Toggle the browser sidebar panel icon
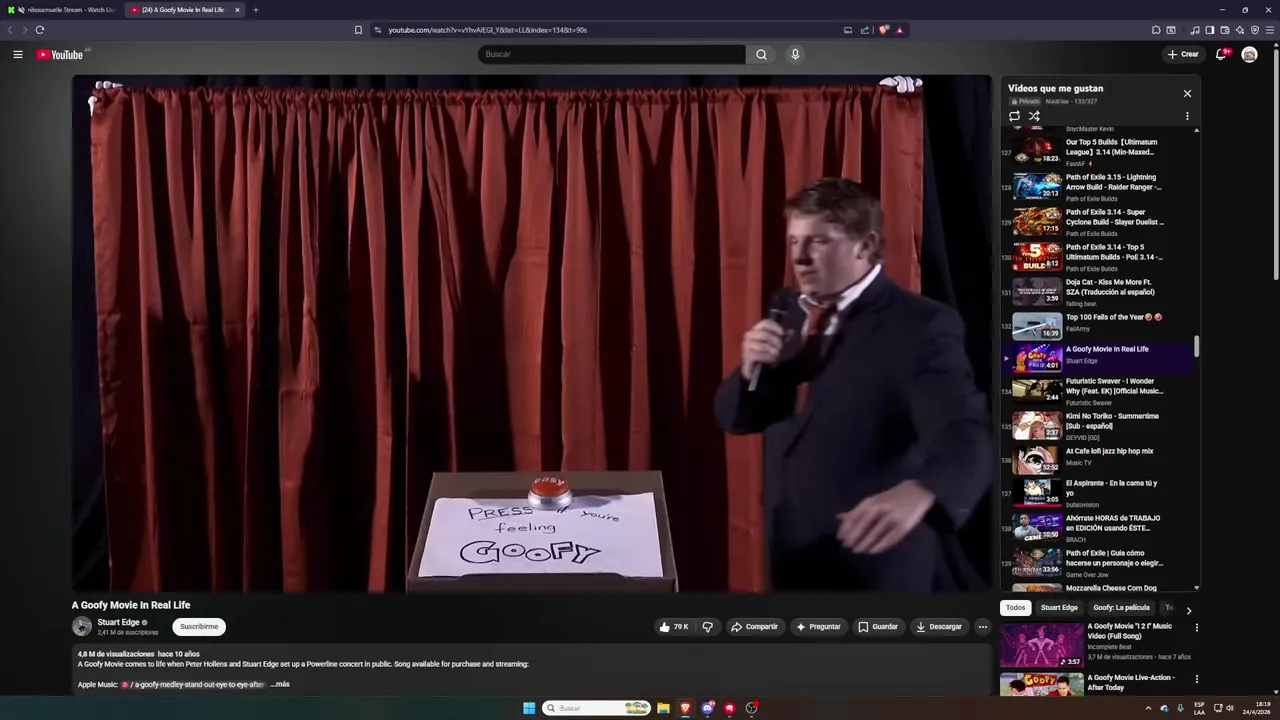Image resolution: width=1280 pixels, height=720 pixels. pyautogui.click(x=1209, y=30)
